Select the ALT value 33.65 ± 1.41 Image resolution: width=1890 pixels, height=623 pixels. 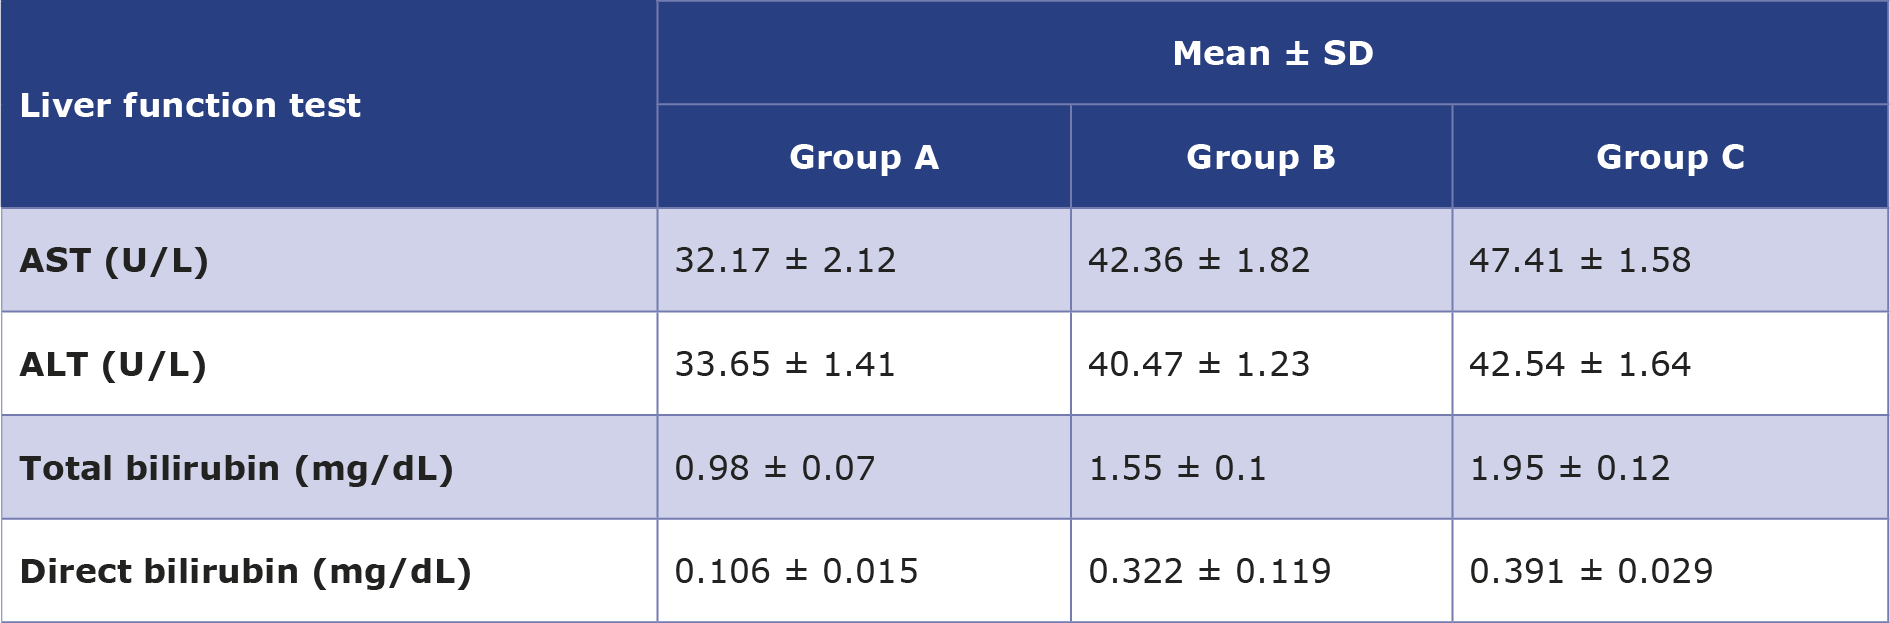pos(785,364)
